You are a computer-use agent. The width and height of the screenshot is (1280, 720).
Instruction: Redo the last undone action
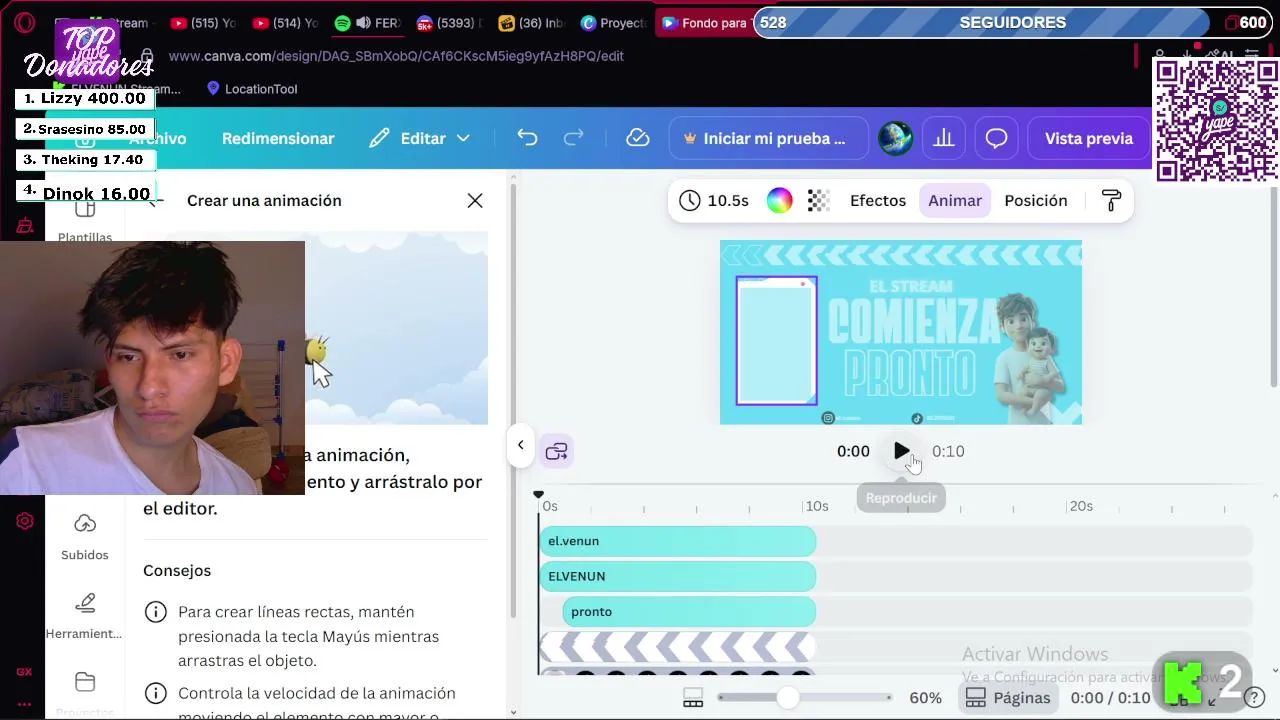tap(573, 138)
